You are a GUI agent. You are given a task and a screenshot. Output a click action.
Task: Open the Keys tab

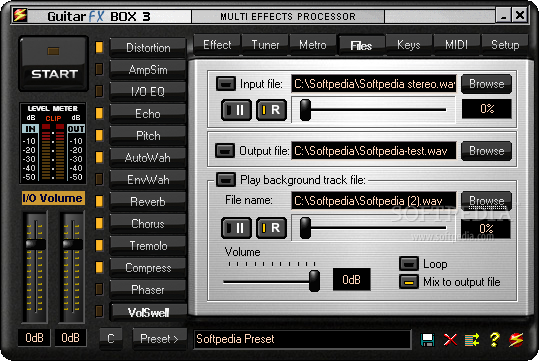click(x=409, y=45)
